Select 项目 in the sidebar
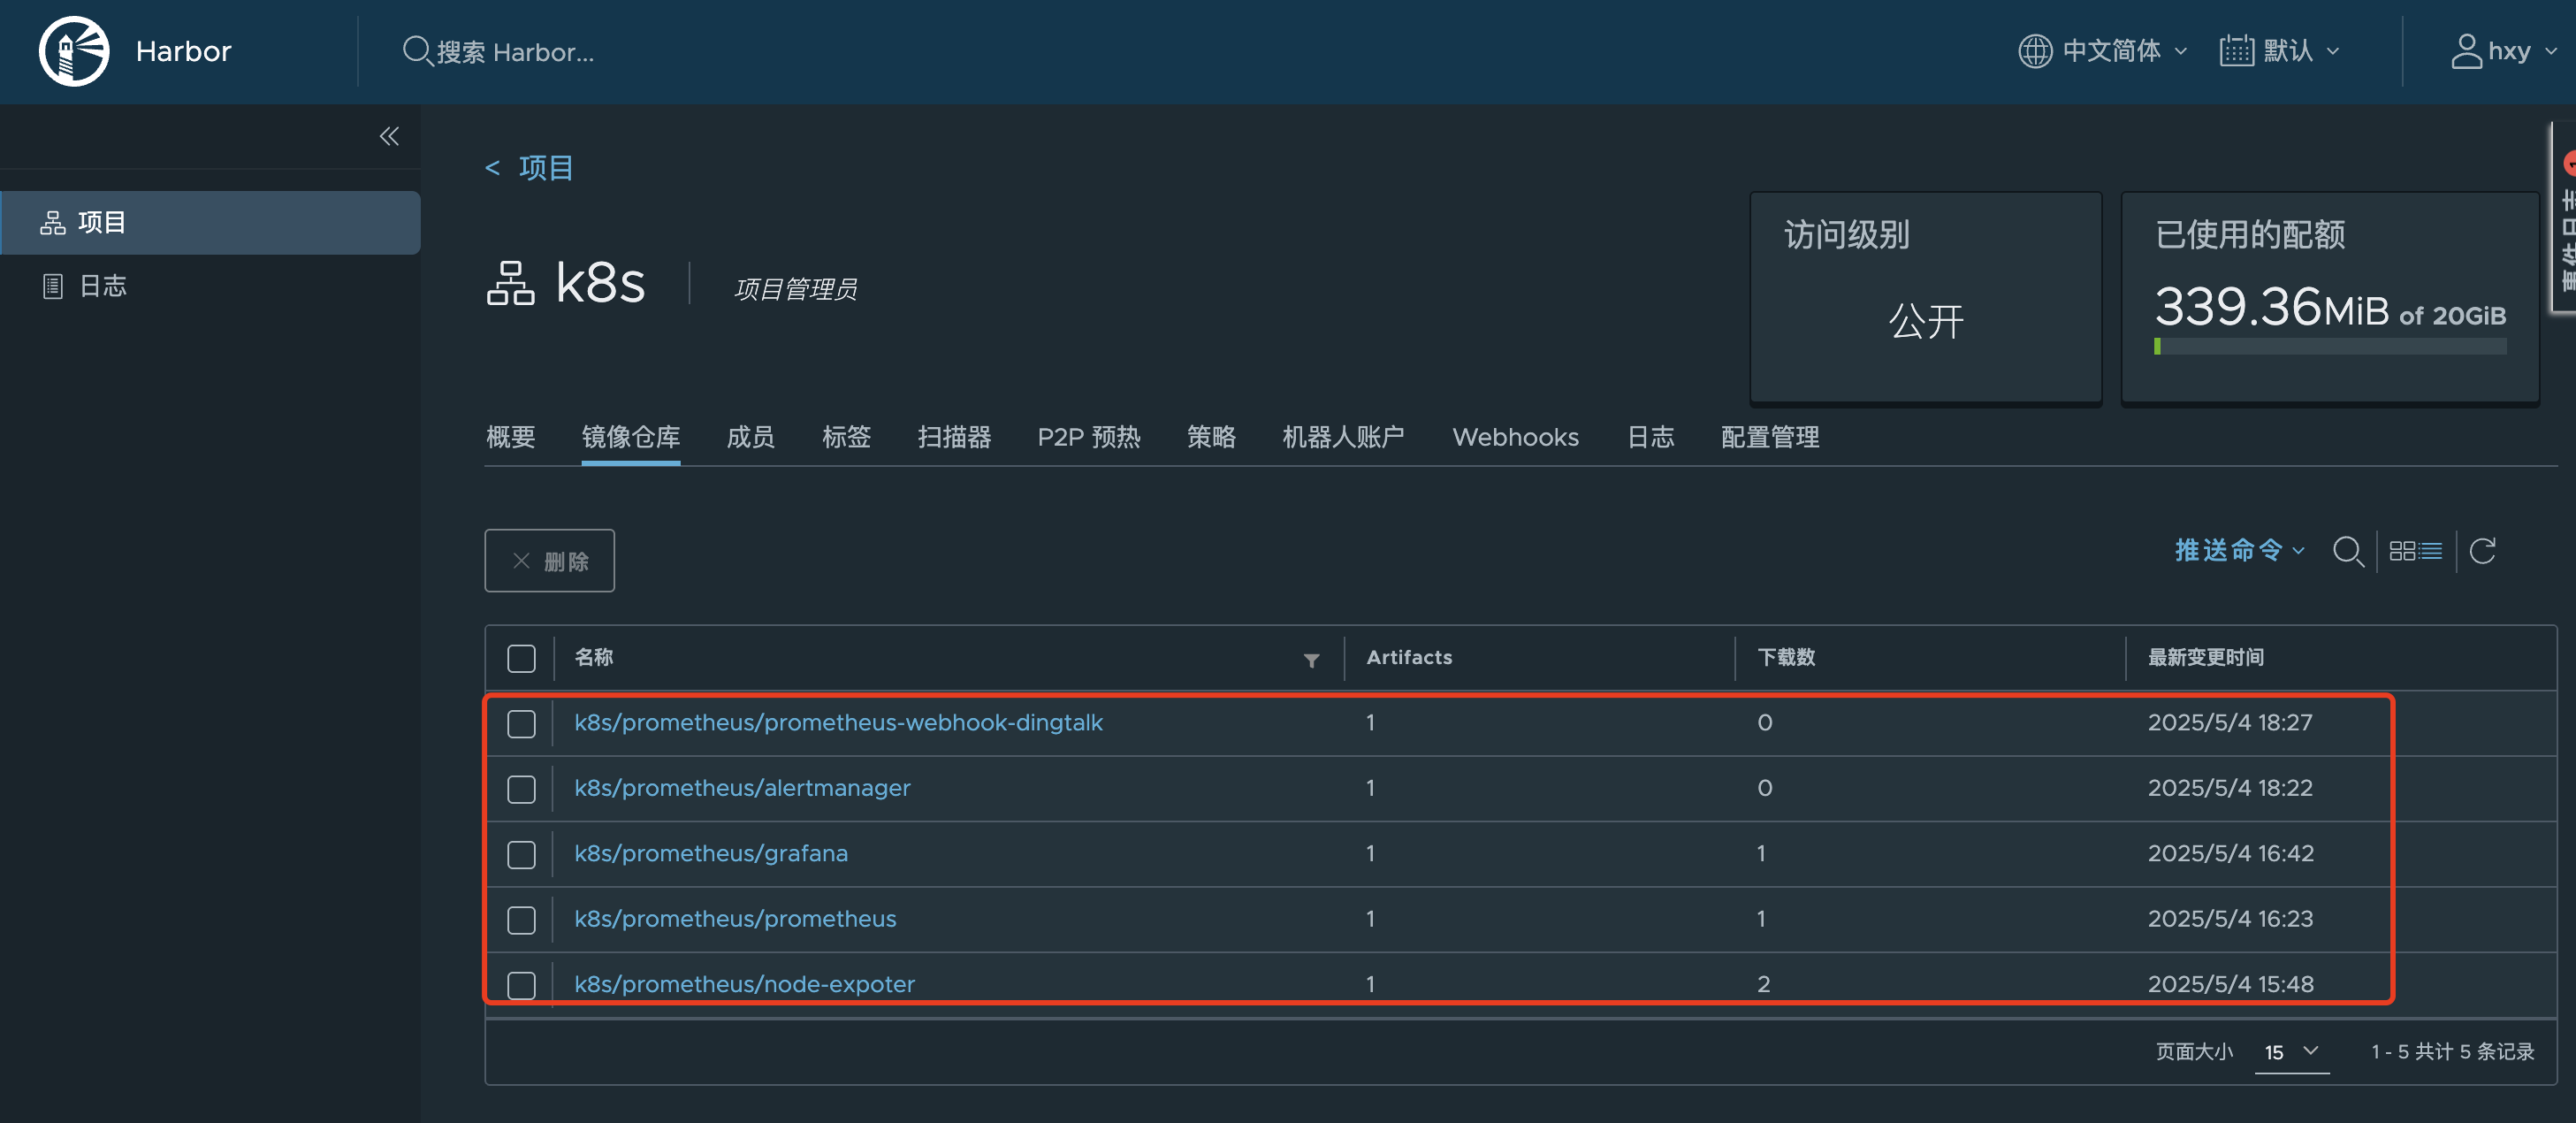The image size is (2576, 1123). [x=210, y=222]
